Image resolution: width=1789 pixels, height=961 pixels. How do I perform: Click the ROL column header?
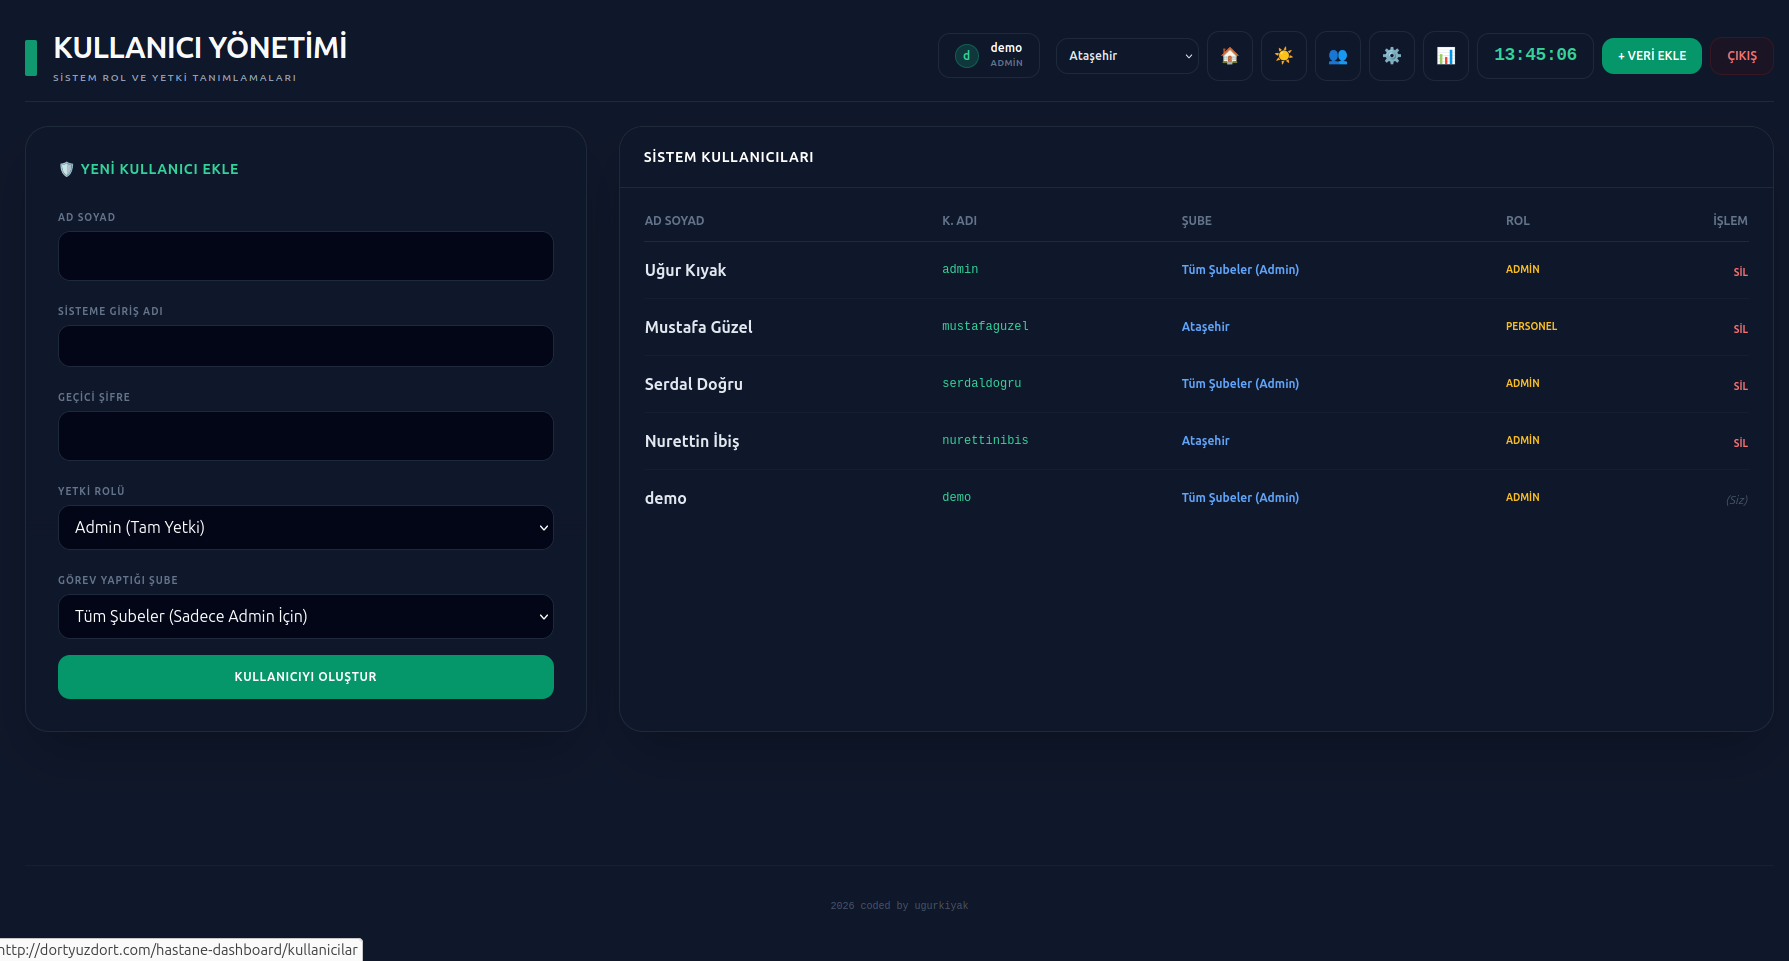tap(1517, 221)
